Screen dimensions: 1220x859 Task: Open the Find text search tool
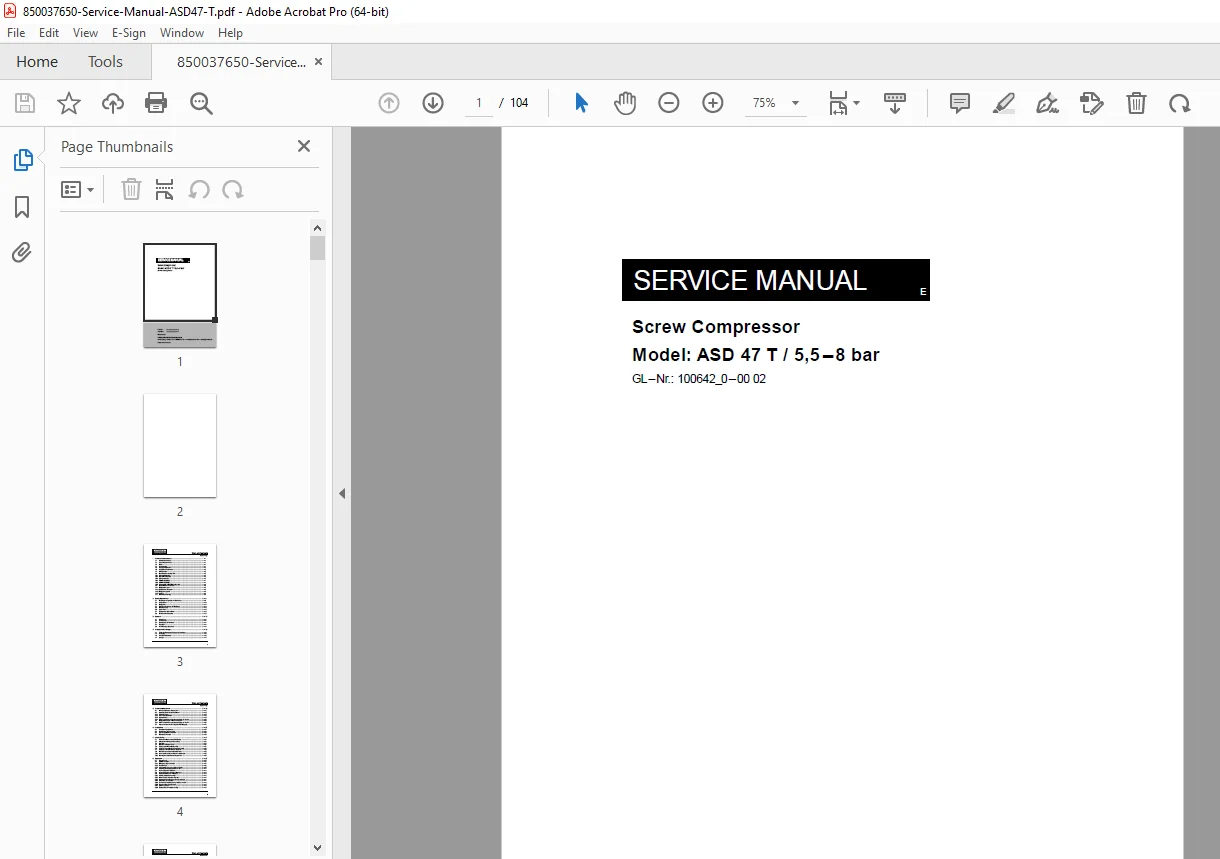[202, 103]
